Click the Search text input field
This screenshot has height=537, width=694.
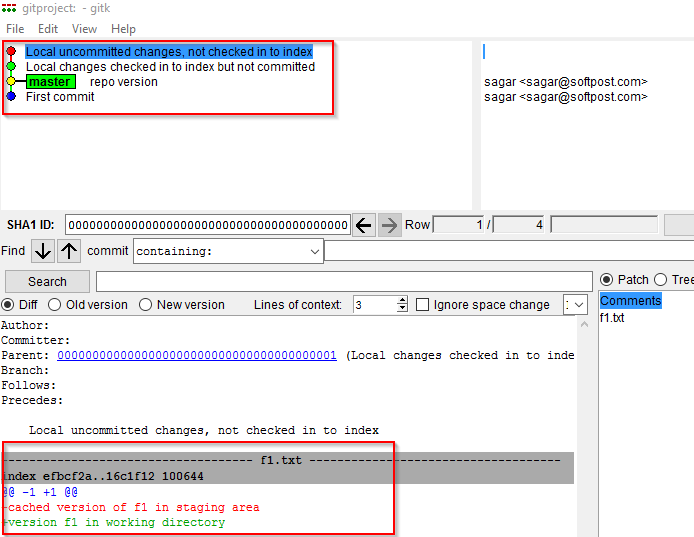(344, 282)
